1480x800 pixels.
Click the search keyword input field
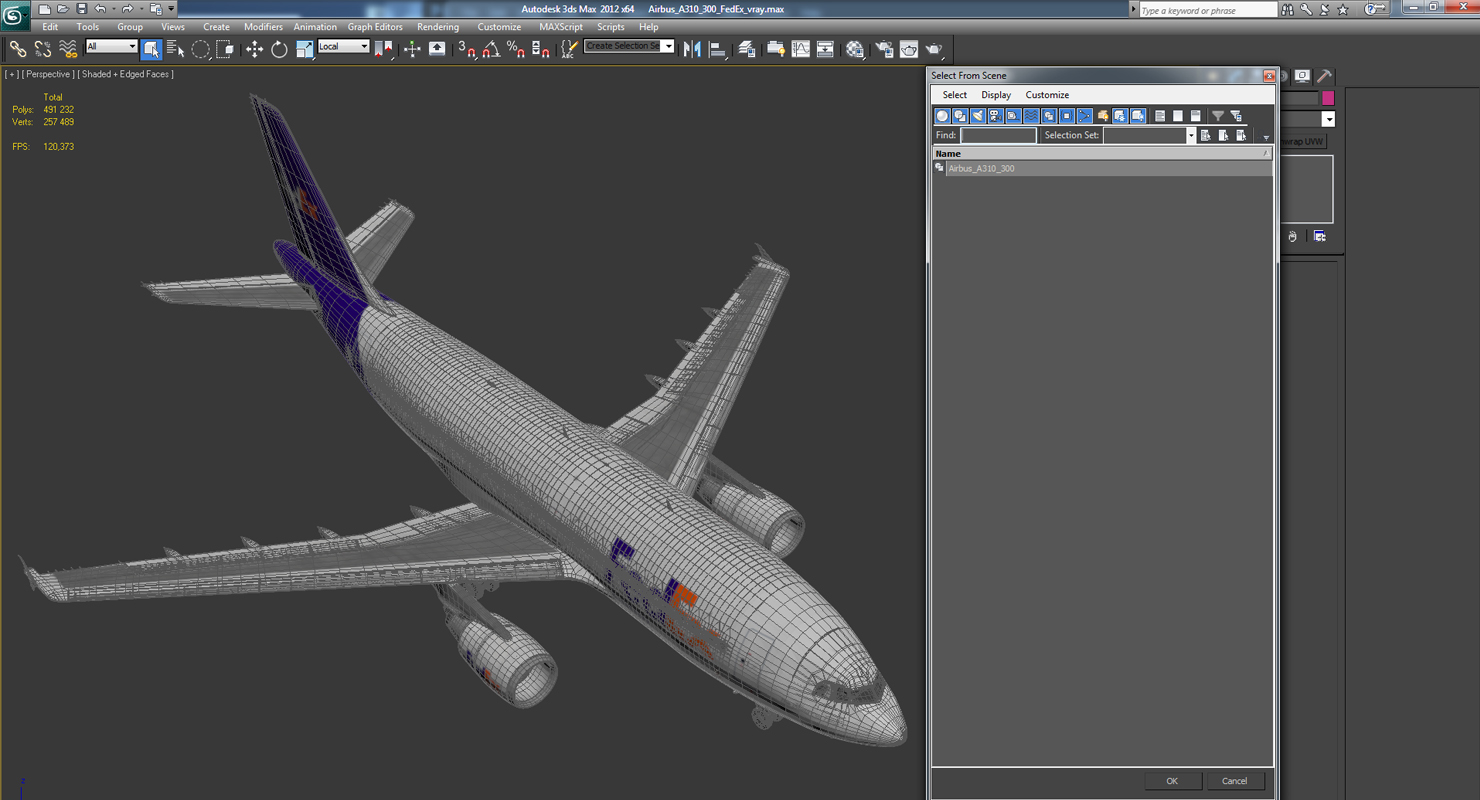[x=1208, y=10]
